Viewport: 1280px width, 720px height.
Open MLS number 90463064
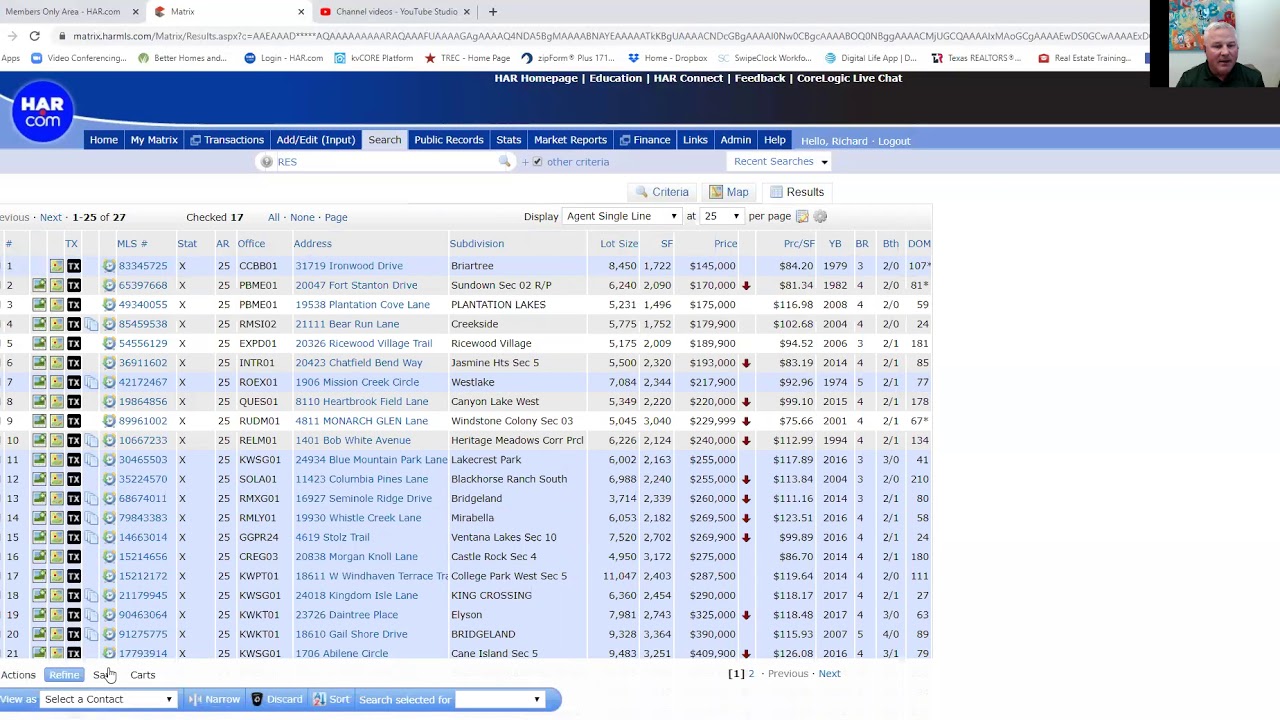[x=143, y=615]
